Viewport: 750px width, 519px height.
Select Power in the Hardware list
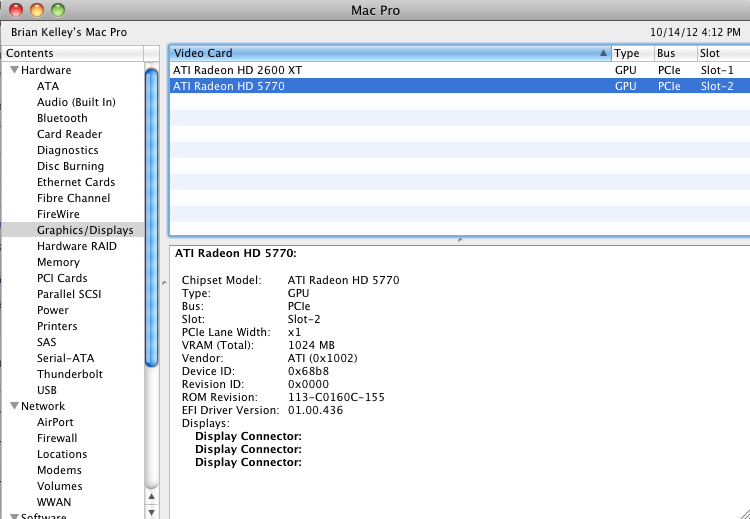tap(53, 310)
